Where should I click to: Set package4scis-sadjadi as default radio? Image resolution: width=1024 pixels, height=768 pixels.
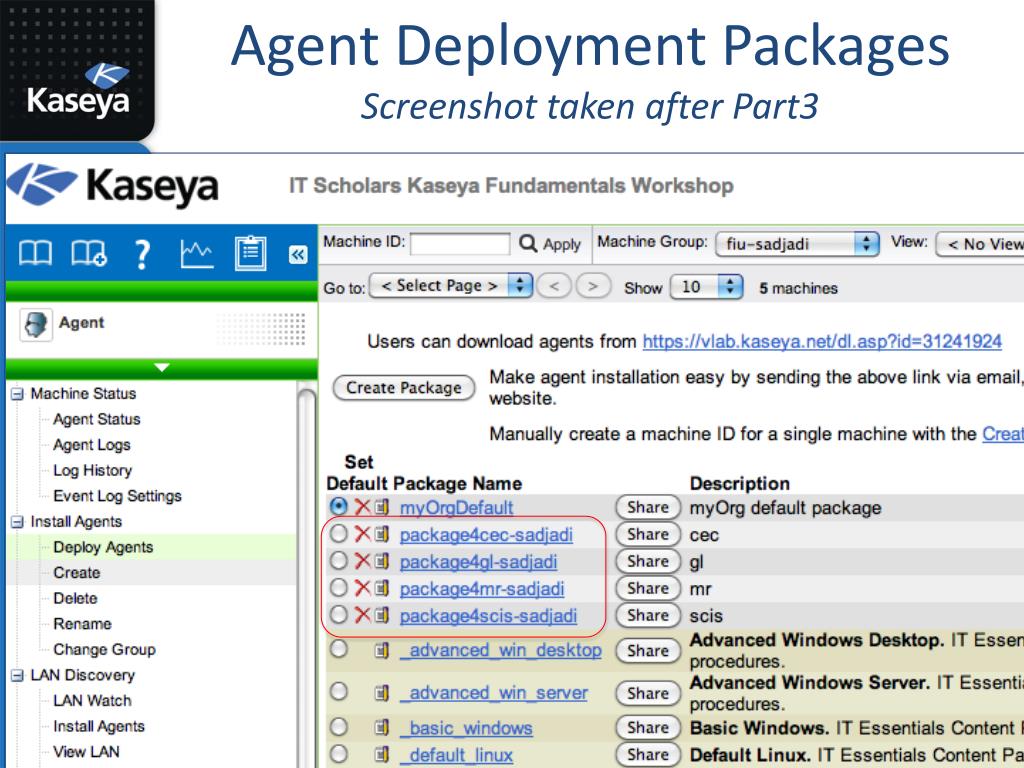tap(338, 615)
